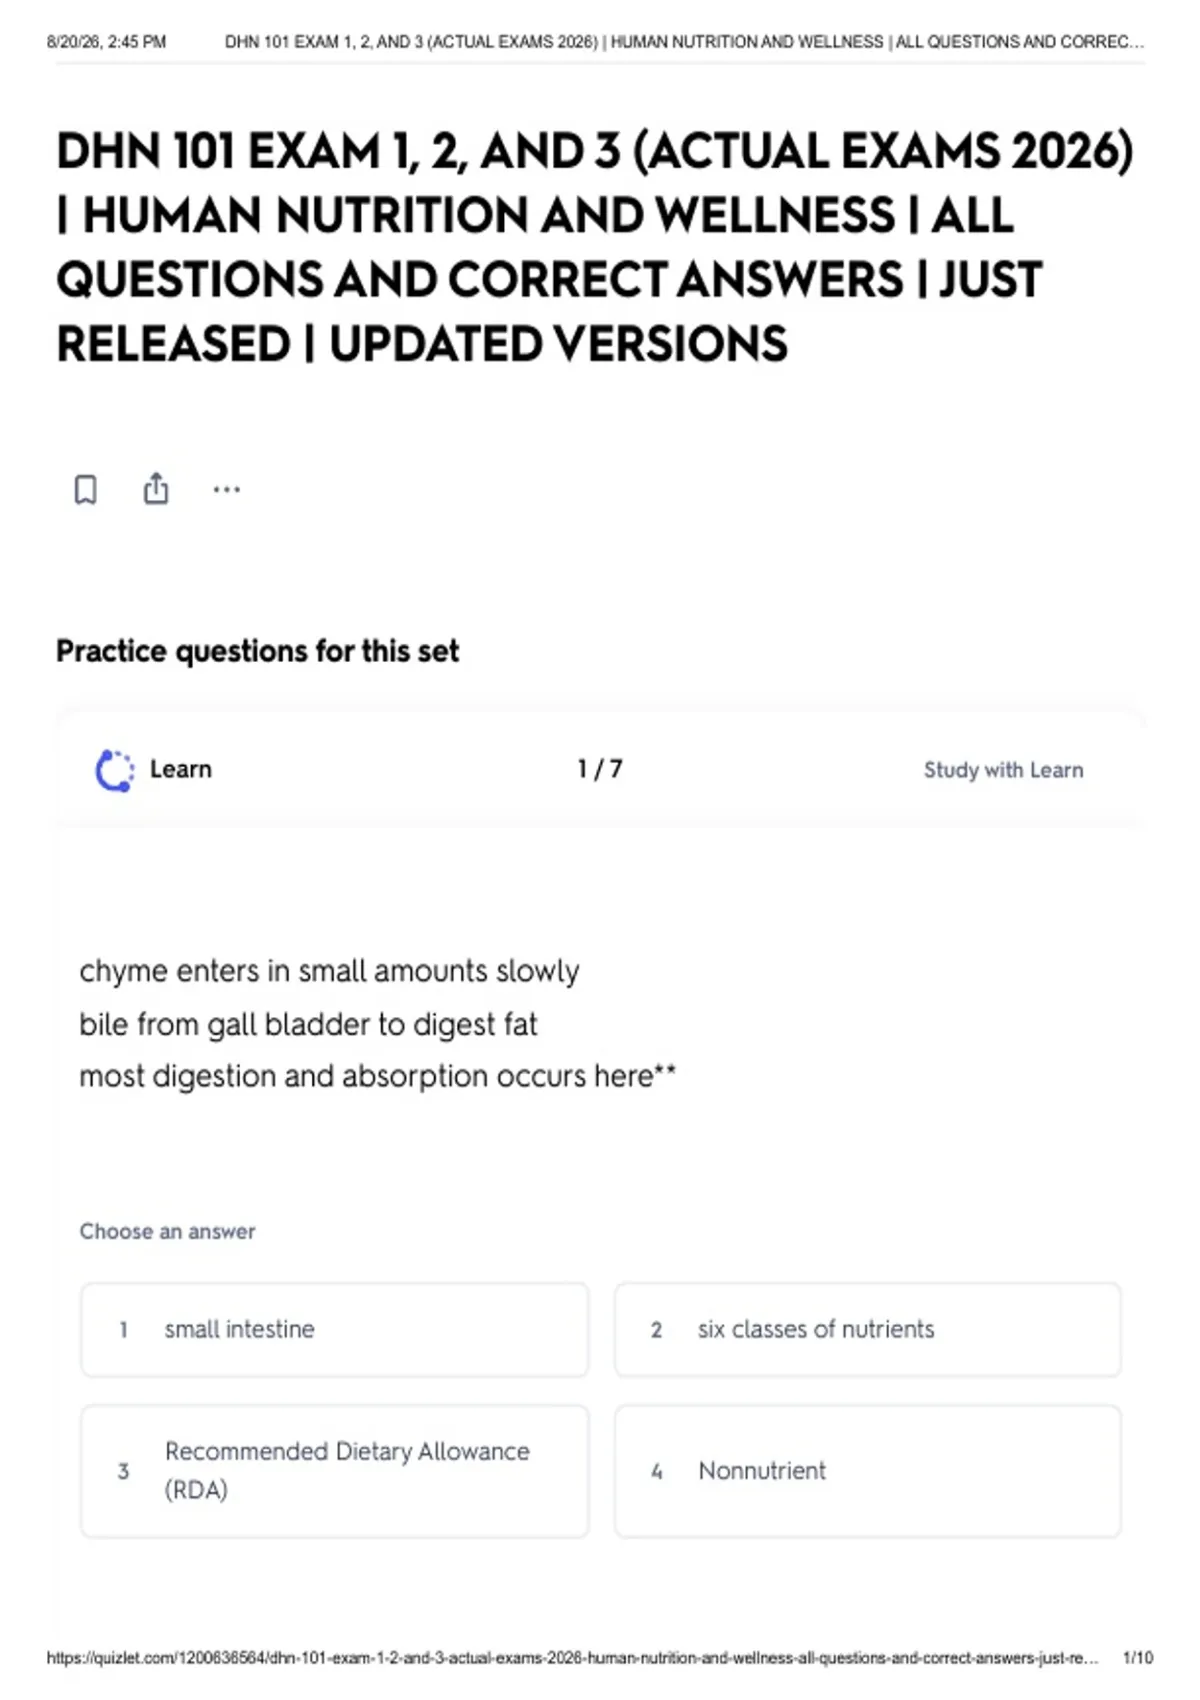Click the 1 / 7 question counter
Screen dimensions: 1200x1700
pos(600,769)
